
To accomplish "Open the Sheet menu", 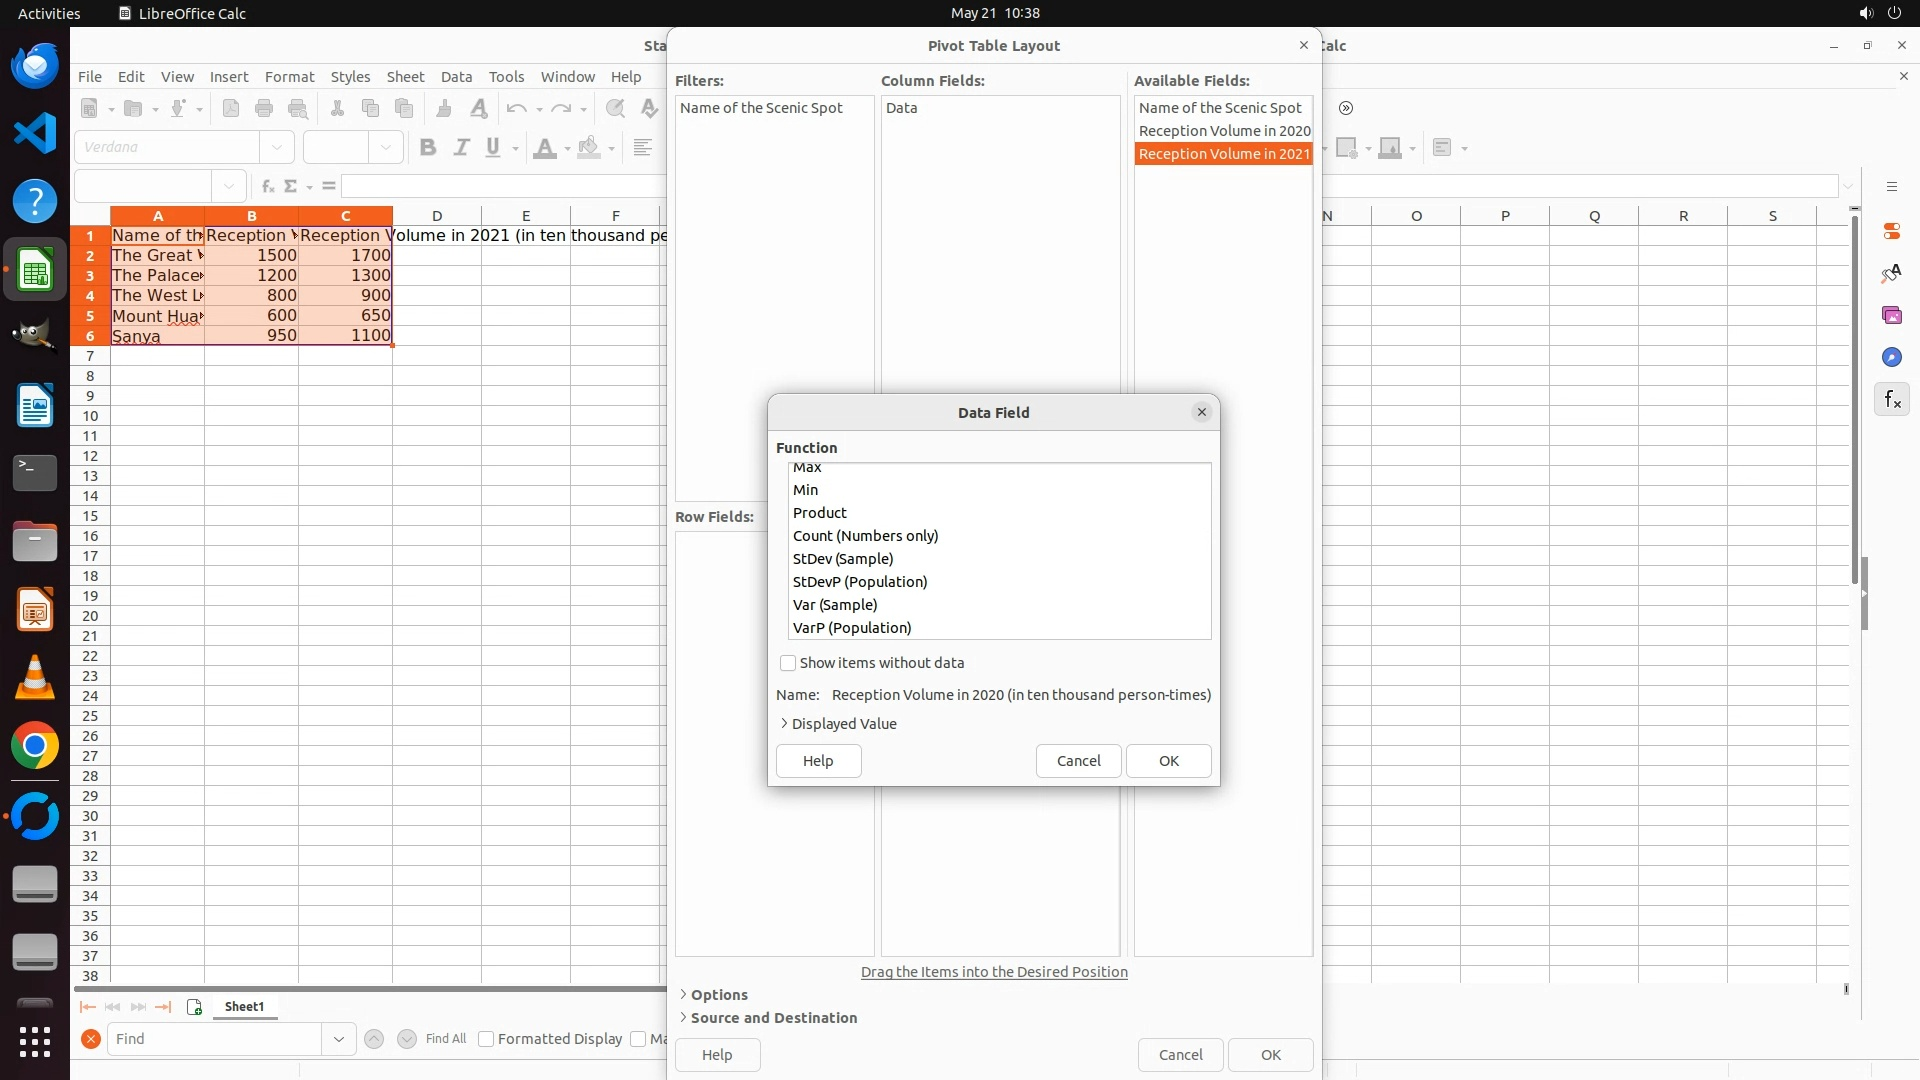I will (x=405, y=77).
